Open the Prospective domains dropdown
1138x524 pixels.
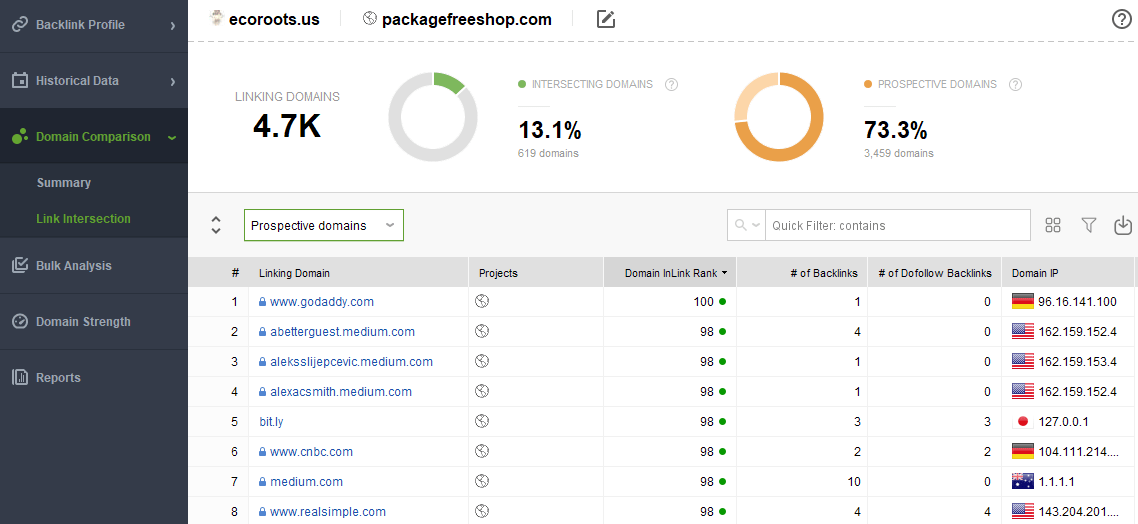coord(324,225)
